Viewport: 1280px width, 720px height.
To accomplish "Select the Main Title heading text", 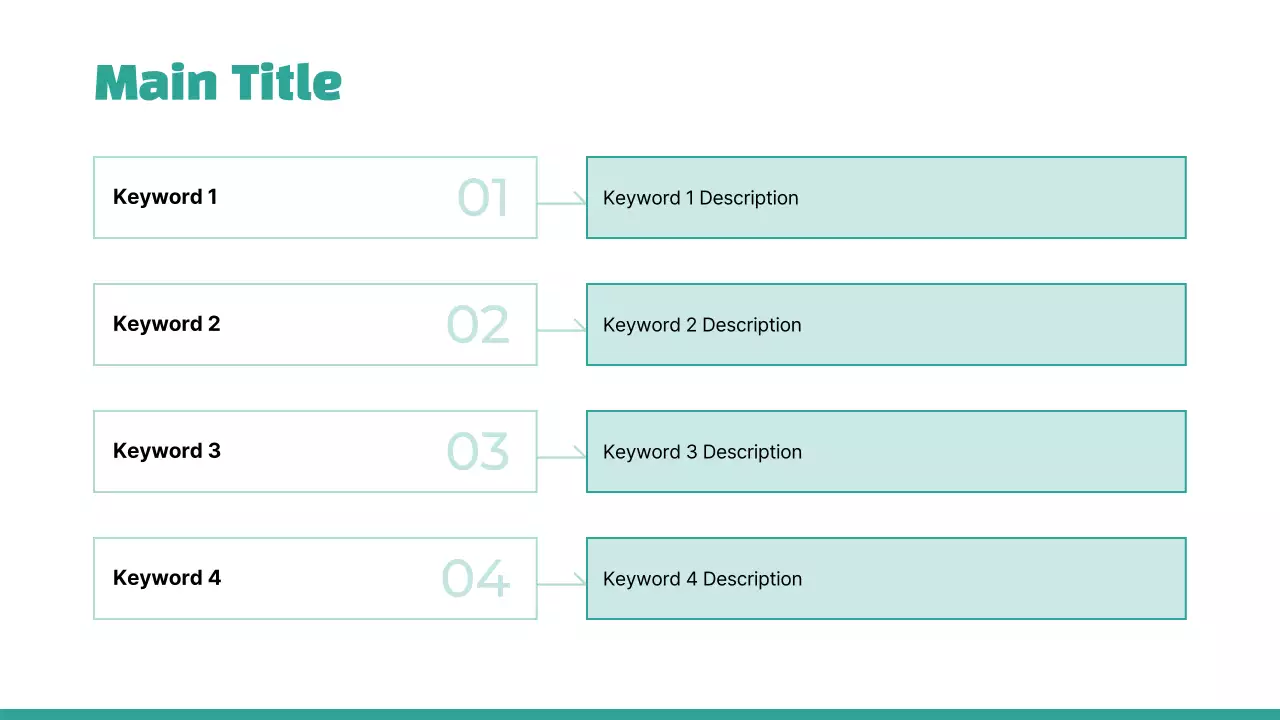I will (x=218, y=82).
